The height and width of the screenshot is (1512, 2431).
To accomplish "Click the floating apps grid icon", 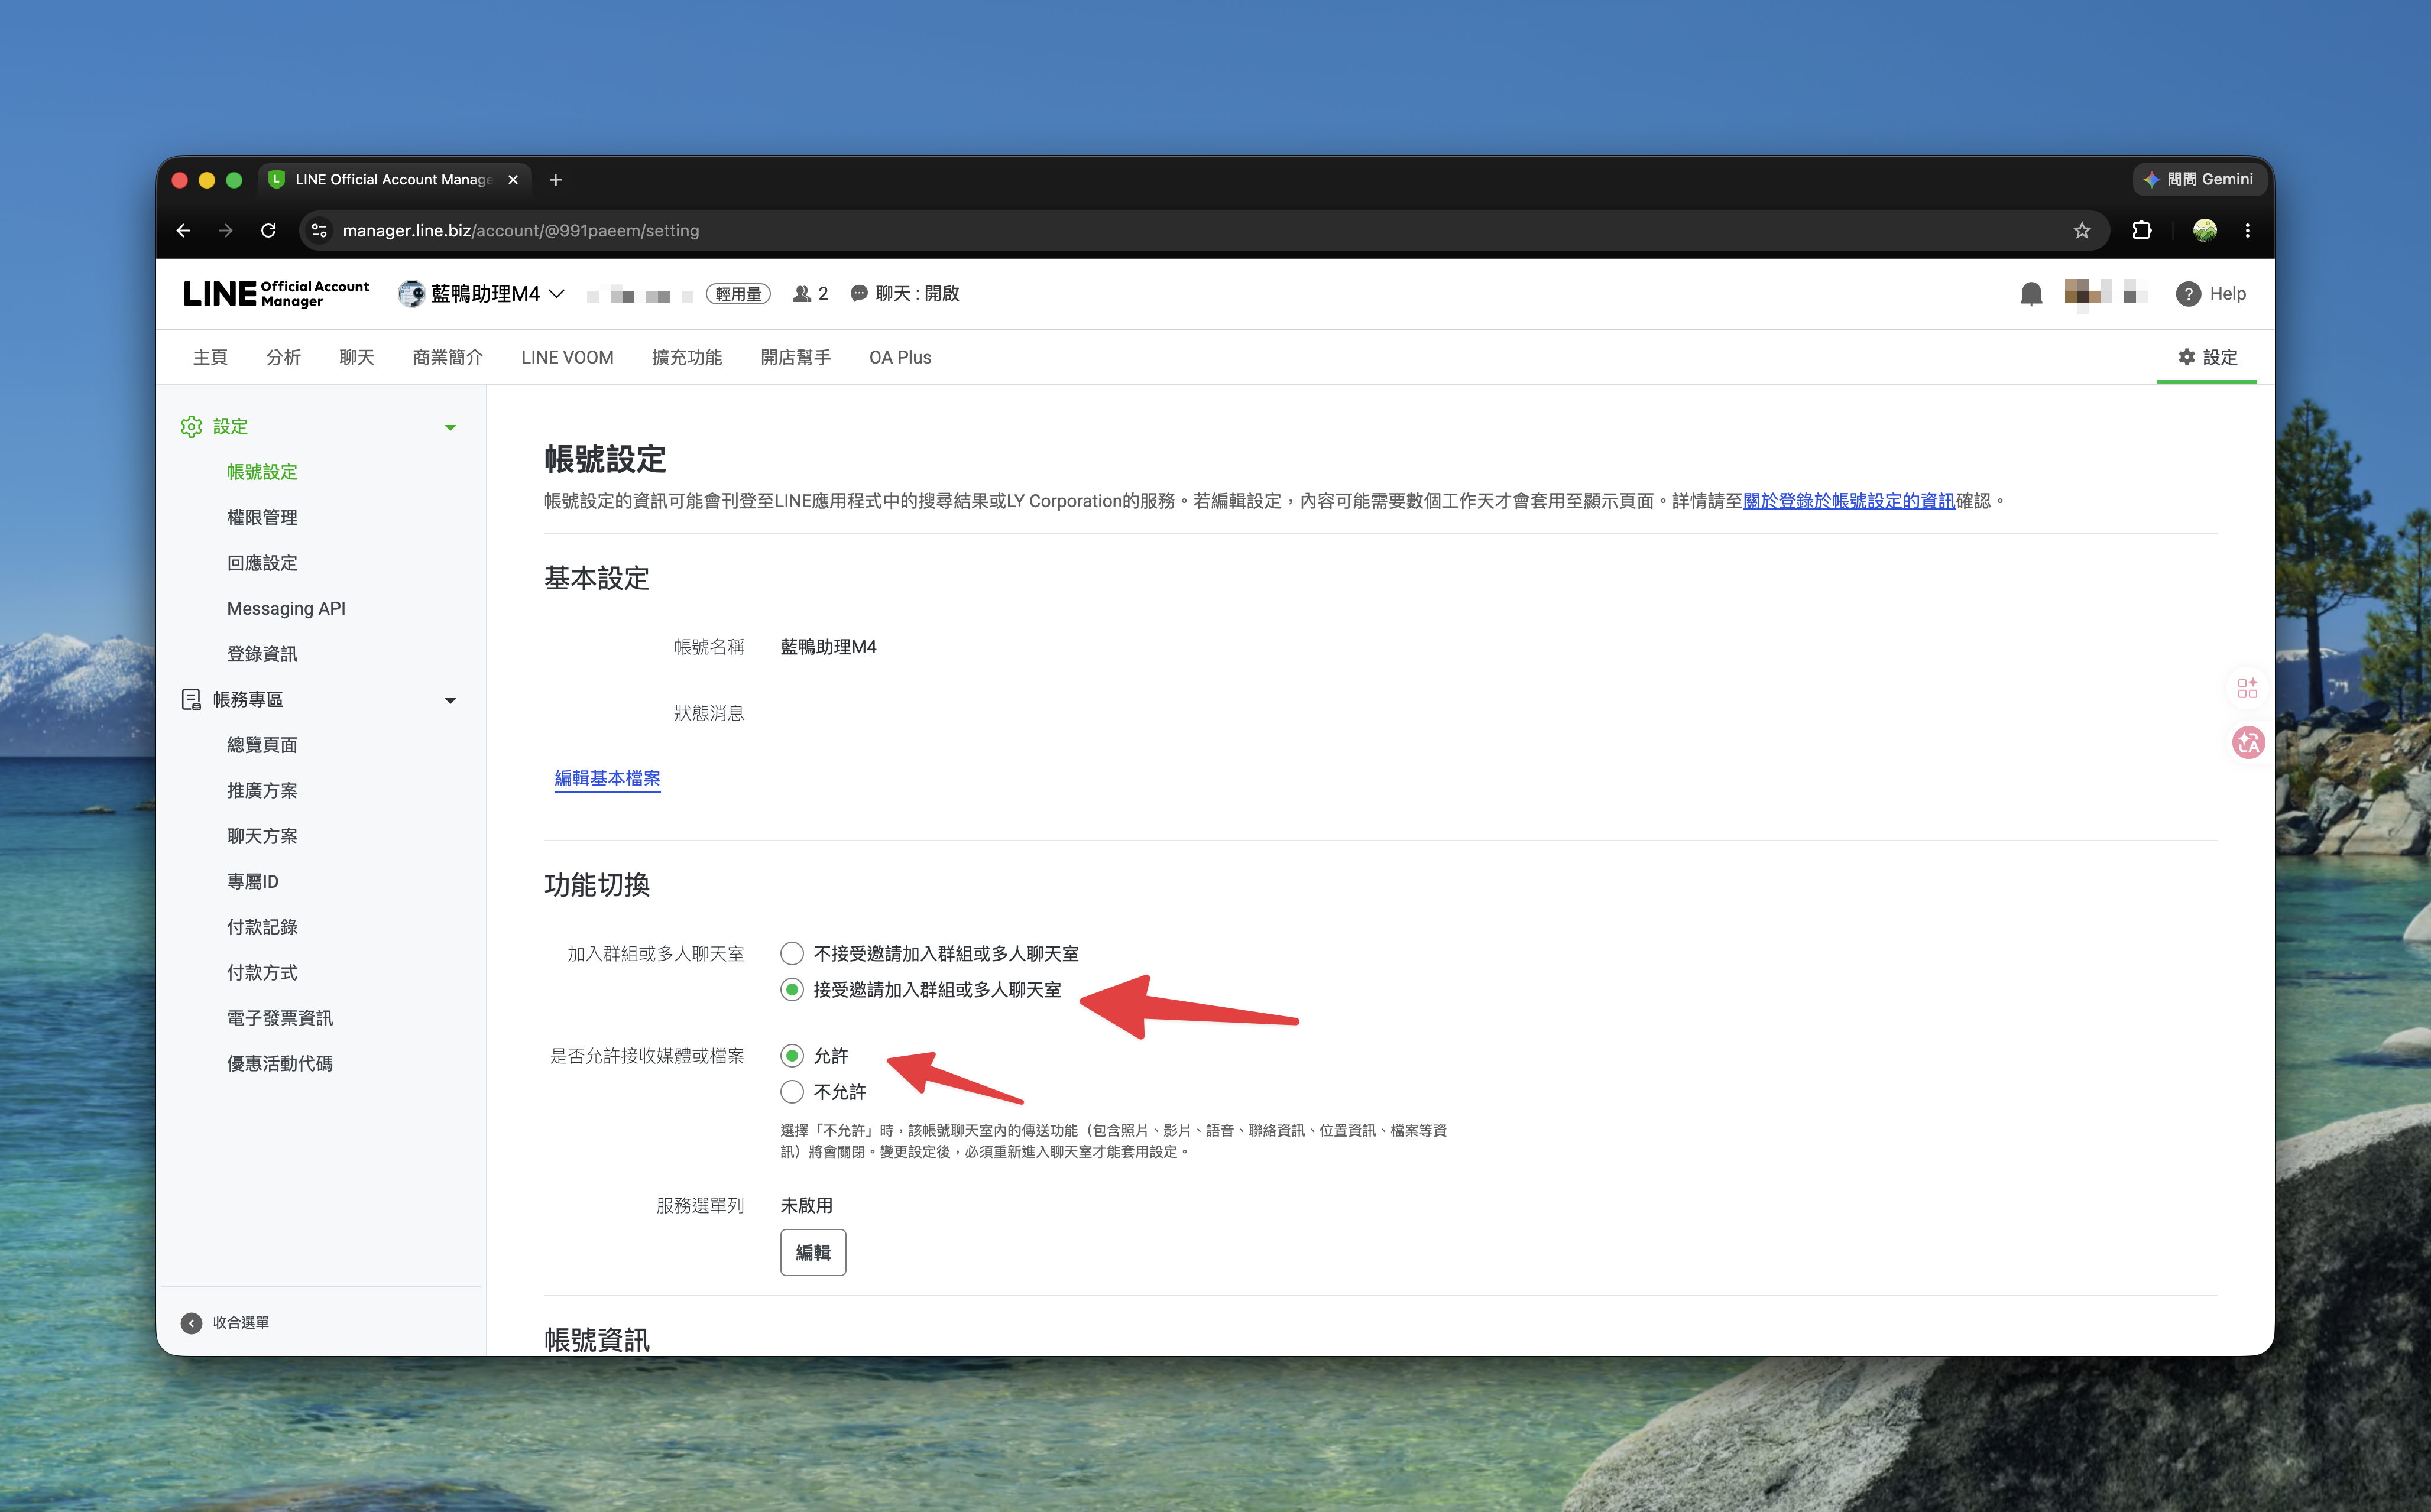I will 2247,688.
